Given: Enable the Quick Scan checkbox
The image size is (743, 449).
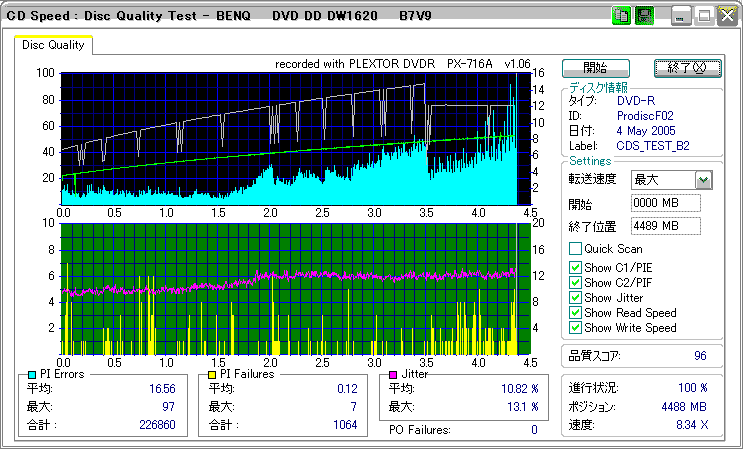Looking at the screenshot, I should 575,249.
